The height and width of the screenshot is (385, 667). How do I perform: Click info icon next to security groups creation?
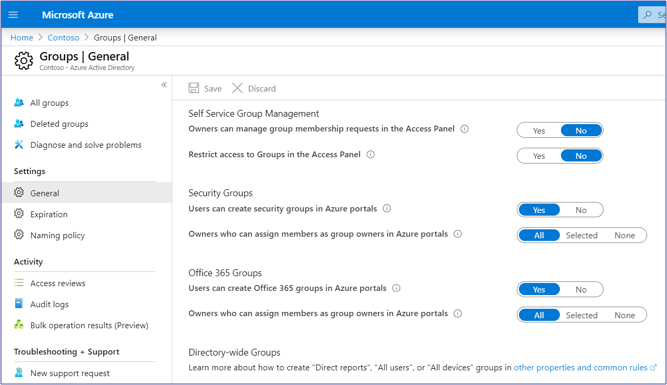tap(387, 208)
